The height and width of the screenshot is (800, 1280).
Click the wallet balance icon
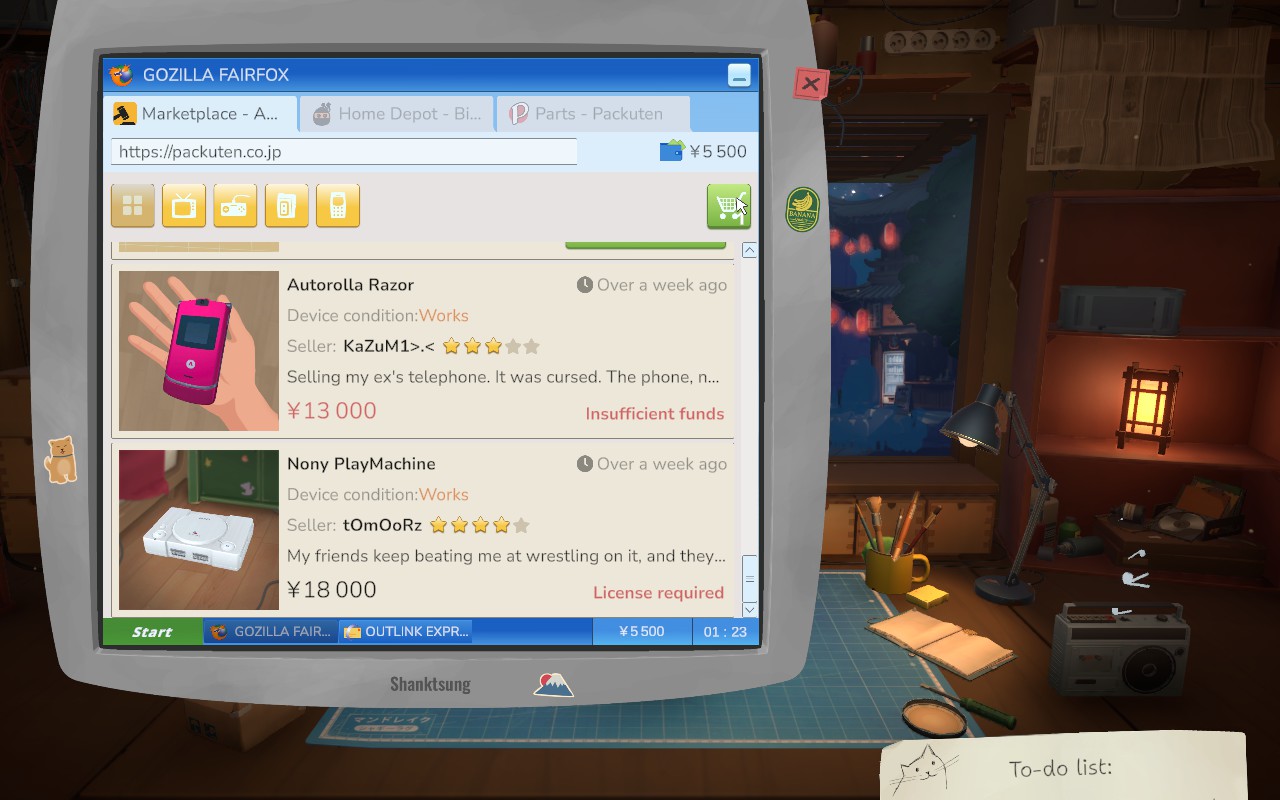point(672,151)
